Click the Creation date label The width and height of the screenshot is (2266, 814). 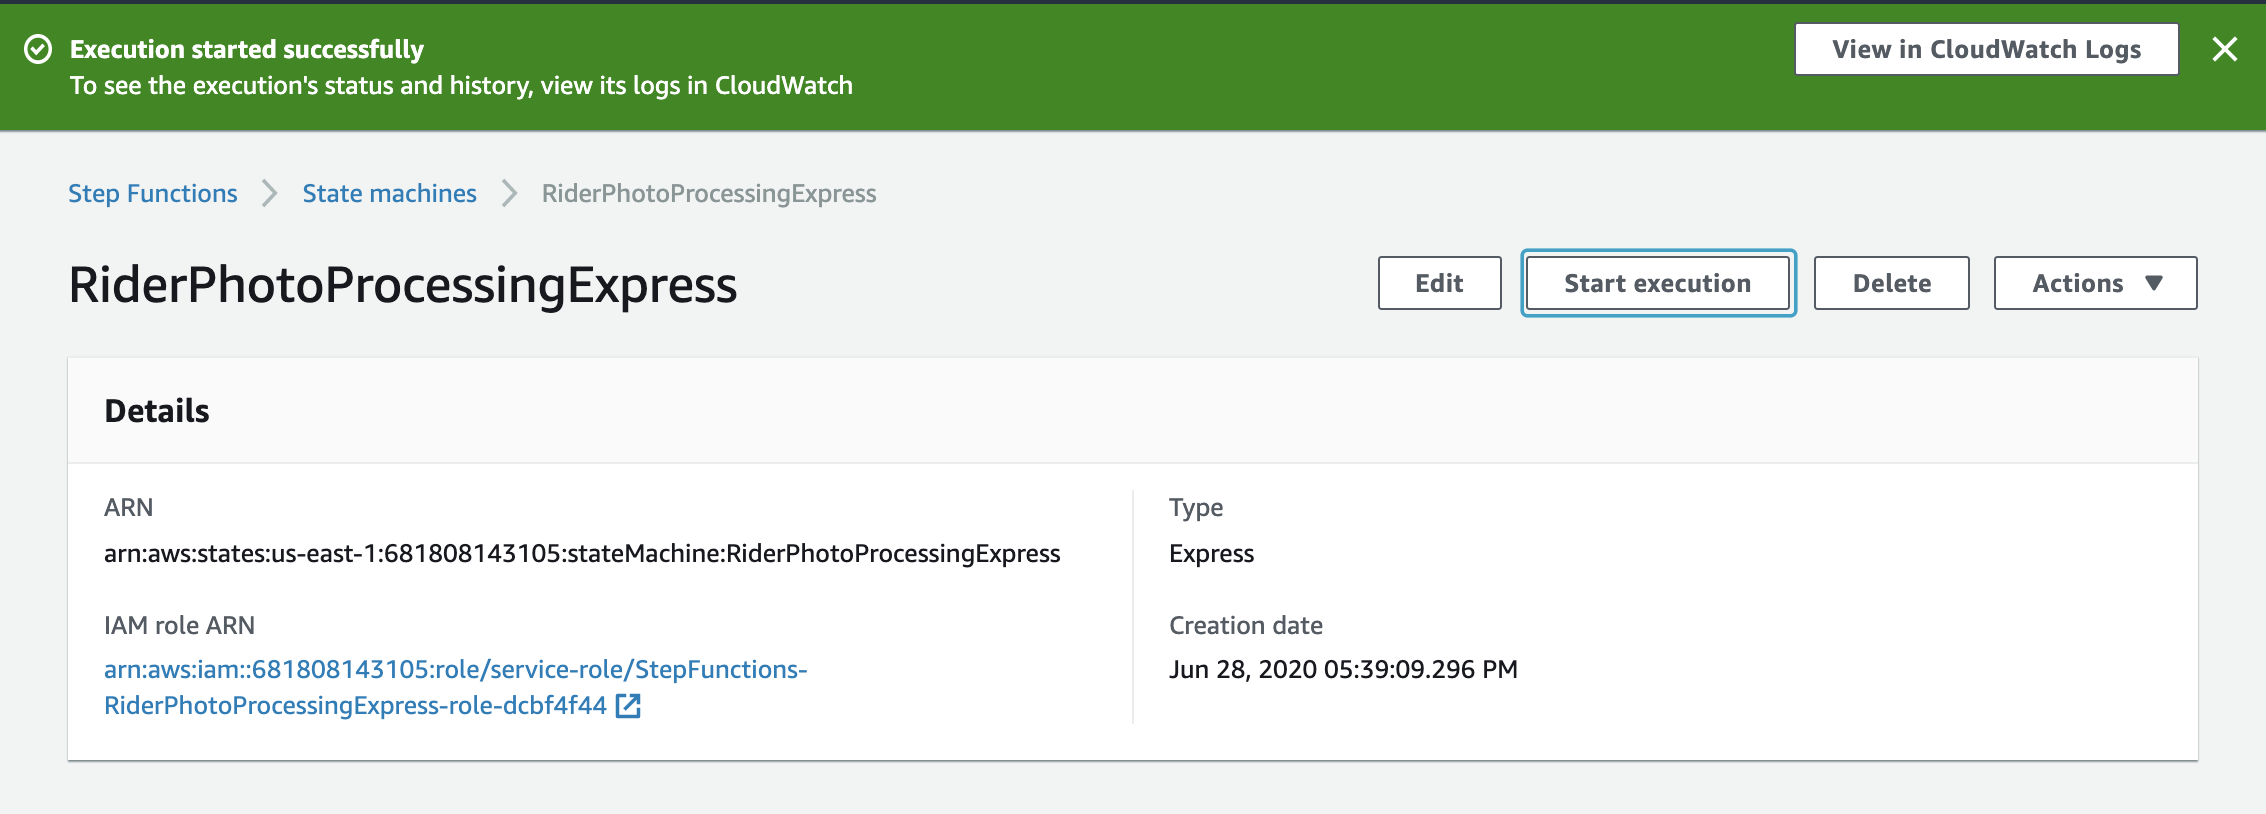(1246, 625)
